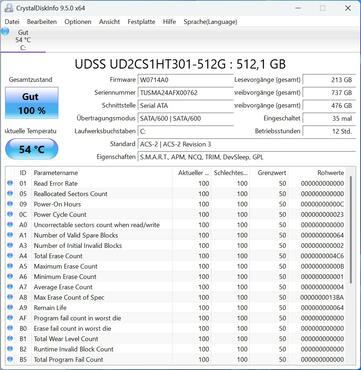Image resolution: width=361 pixels, height=370 pixels.
Task: Click the 737 GB value field
Action: pos(329,93)
